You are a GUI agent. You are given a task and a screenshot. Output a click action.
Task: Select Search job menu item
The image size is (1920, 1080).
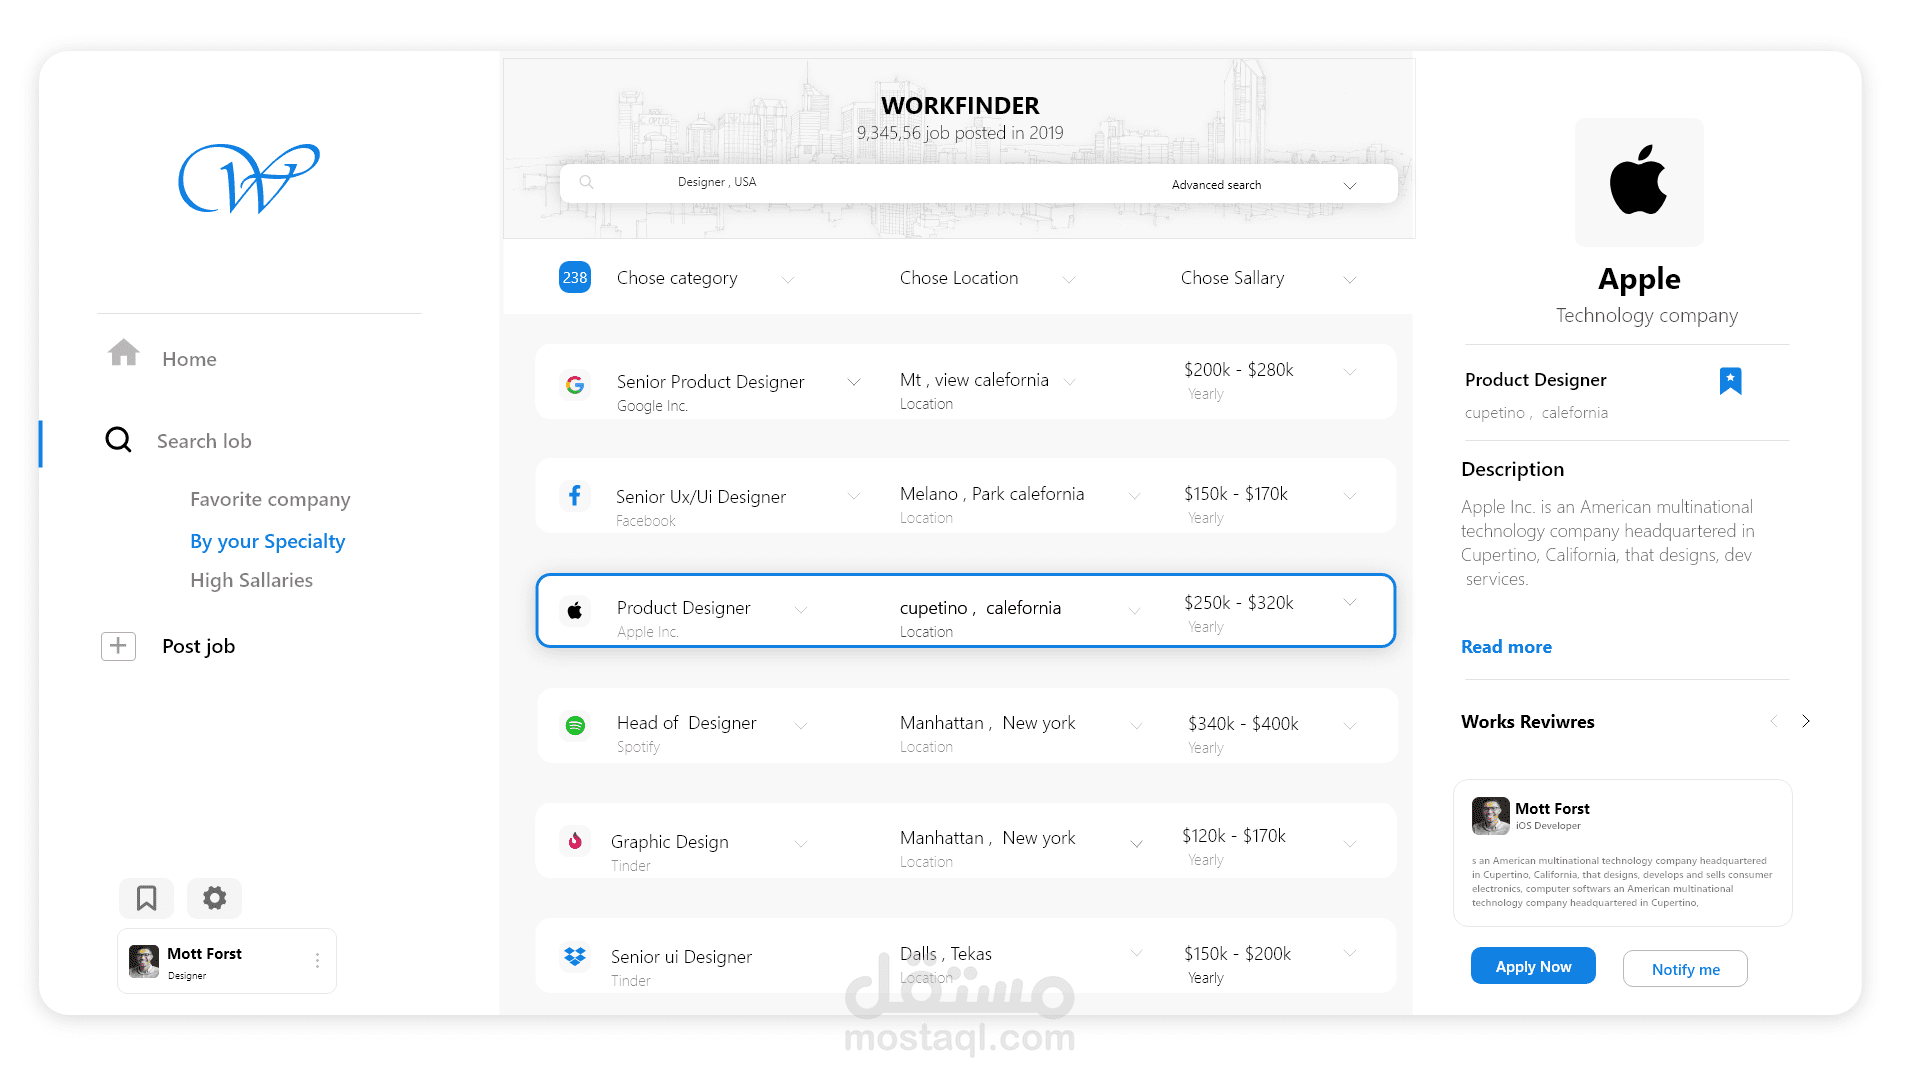tap(204, 441)
